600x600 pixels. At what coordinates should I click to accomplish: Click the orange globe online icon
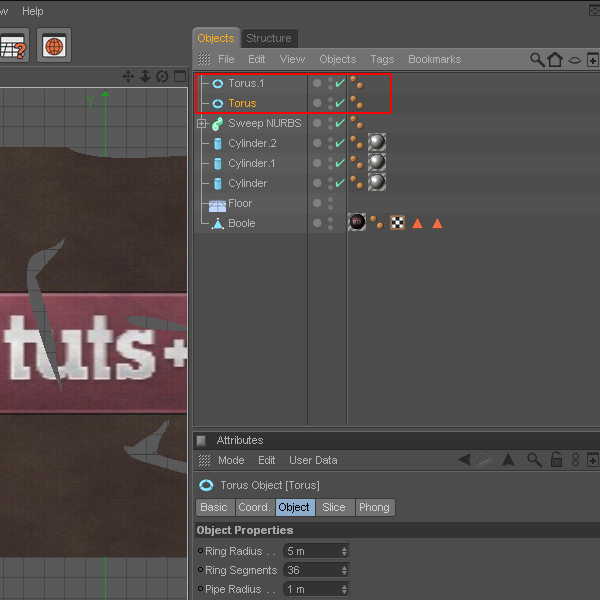[x=54, y=45]
